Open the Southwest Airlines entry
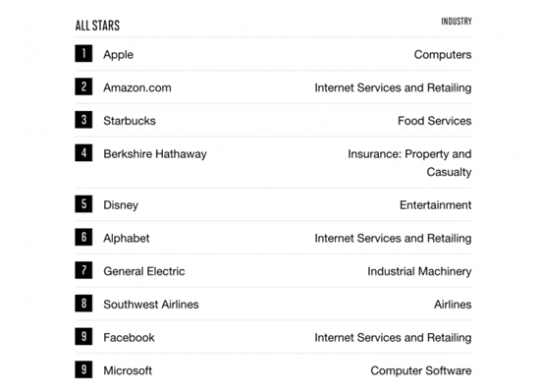Screen dimensions: 540x391 [x=151, y=304]
